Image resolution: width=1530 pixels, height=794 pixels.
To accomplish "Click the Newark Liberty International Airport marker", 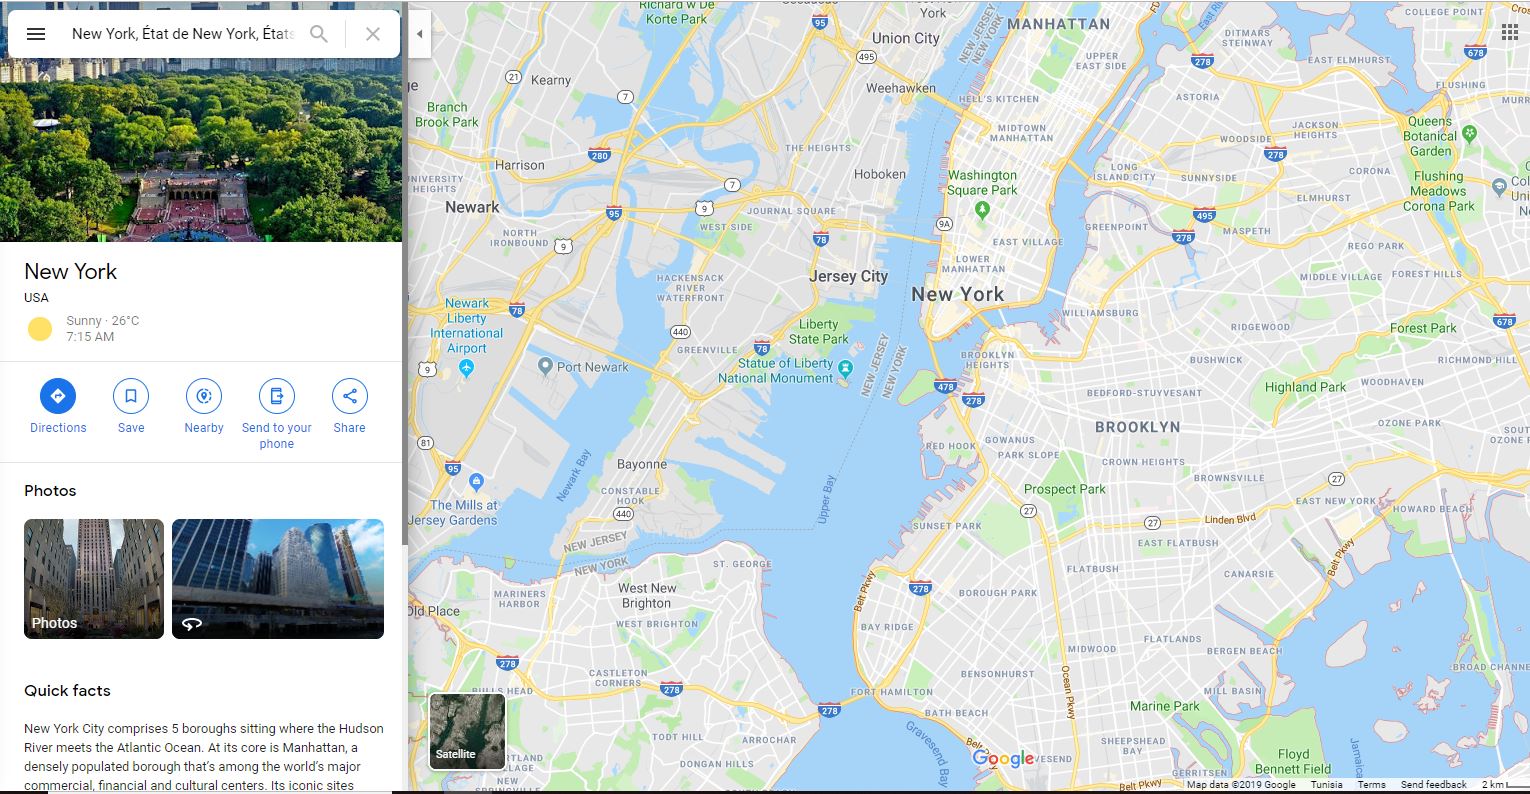I will coord(466,368).
